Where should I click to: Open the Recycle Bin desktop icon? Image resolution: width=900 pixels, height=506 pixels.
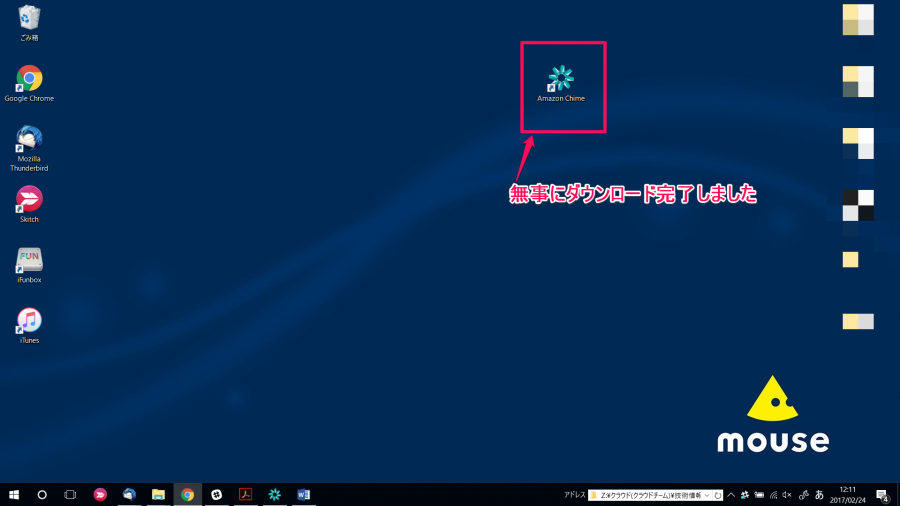pos(29,23)
